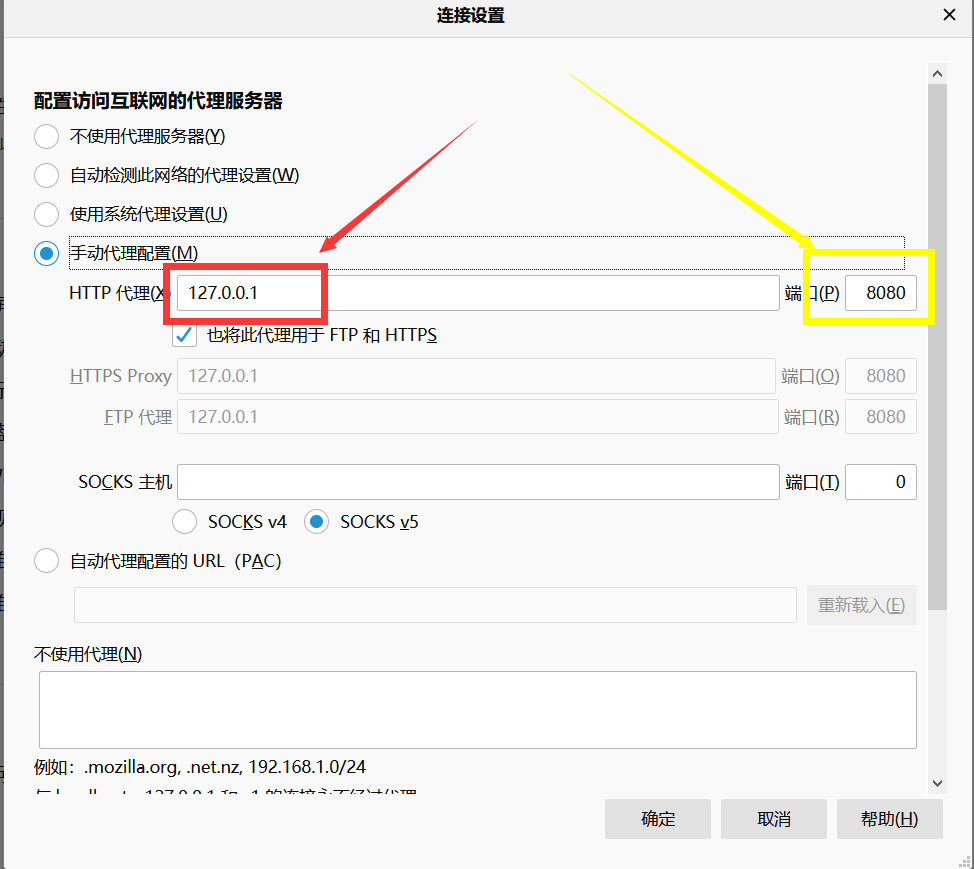Screen dimensions: 974x869
Task: Click the 确定 button
Action: tap(657, 818)
